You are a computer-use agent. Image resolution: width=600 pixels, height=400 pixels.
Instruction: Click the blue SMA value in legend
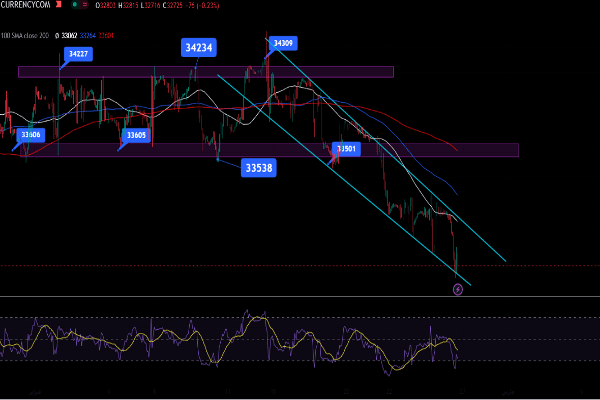point(87,35)
